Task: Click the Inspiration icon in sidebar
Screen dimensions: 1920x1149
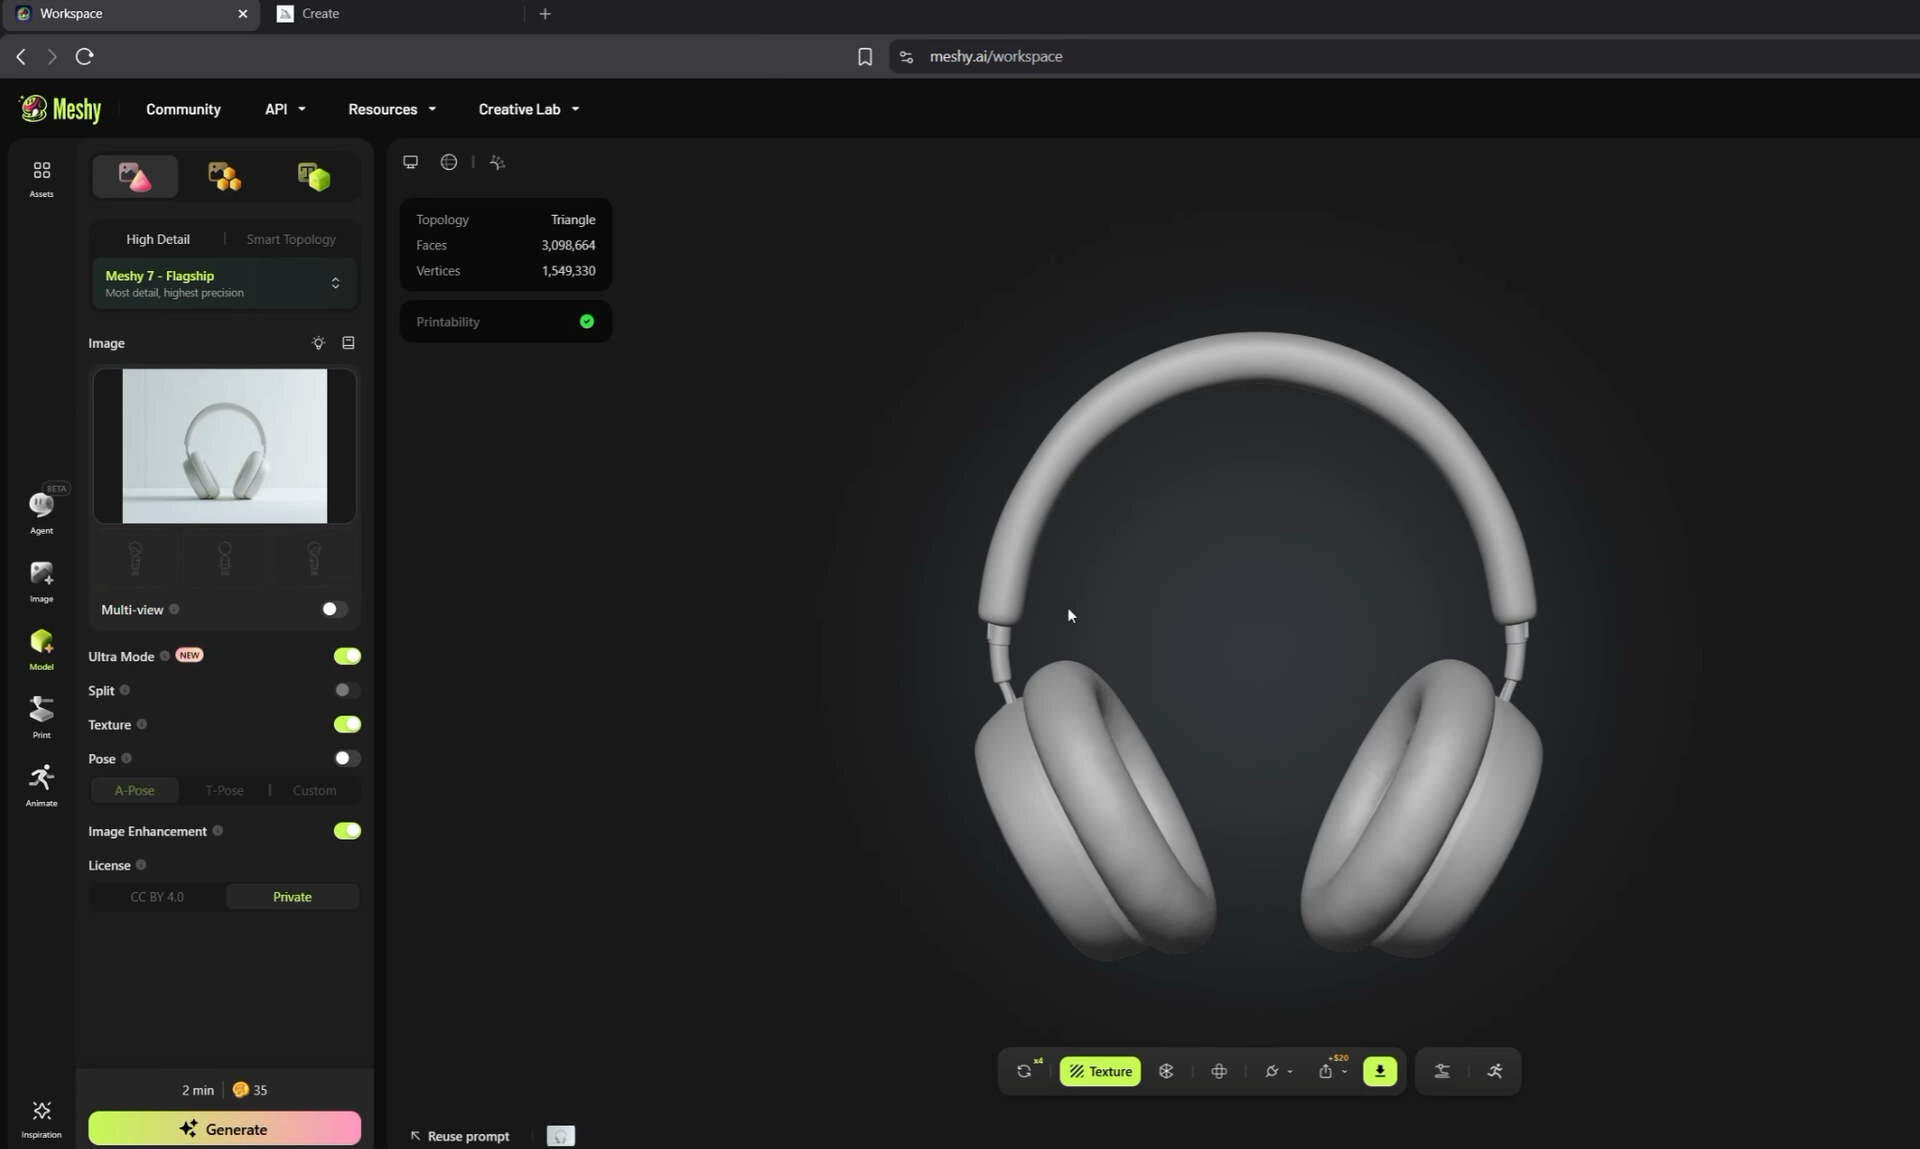Action: point(41,1119)
